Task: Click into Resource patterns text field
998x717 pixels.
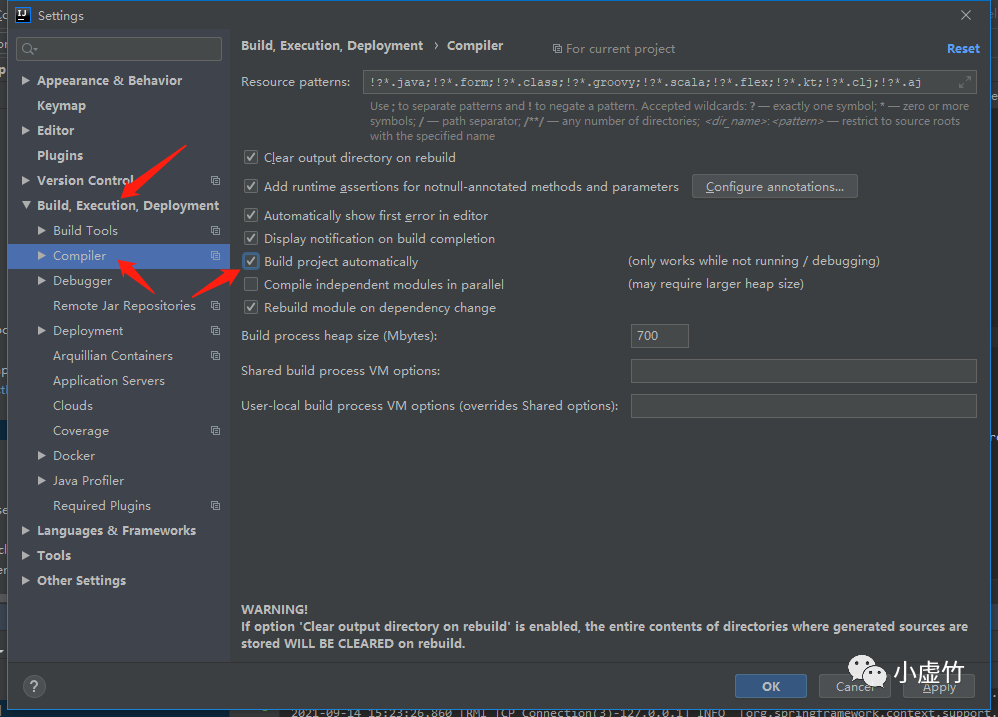Action: click(x=670, y=82)
